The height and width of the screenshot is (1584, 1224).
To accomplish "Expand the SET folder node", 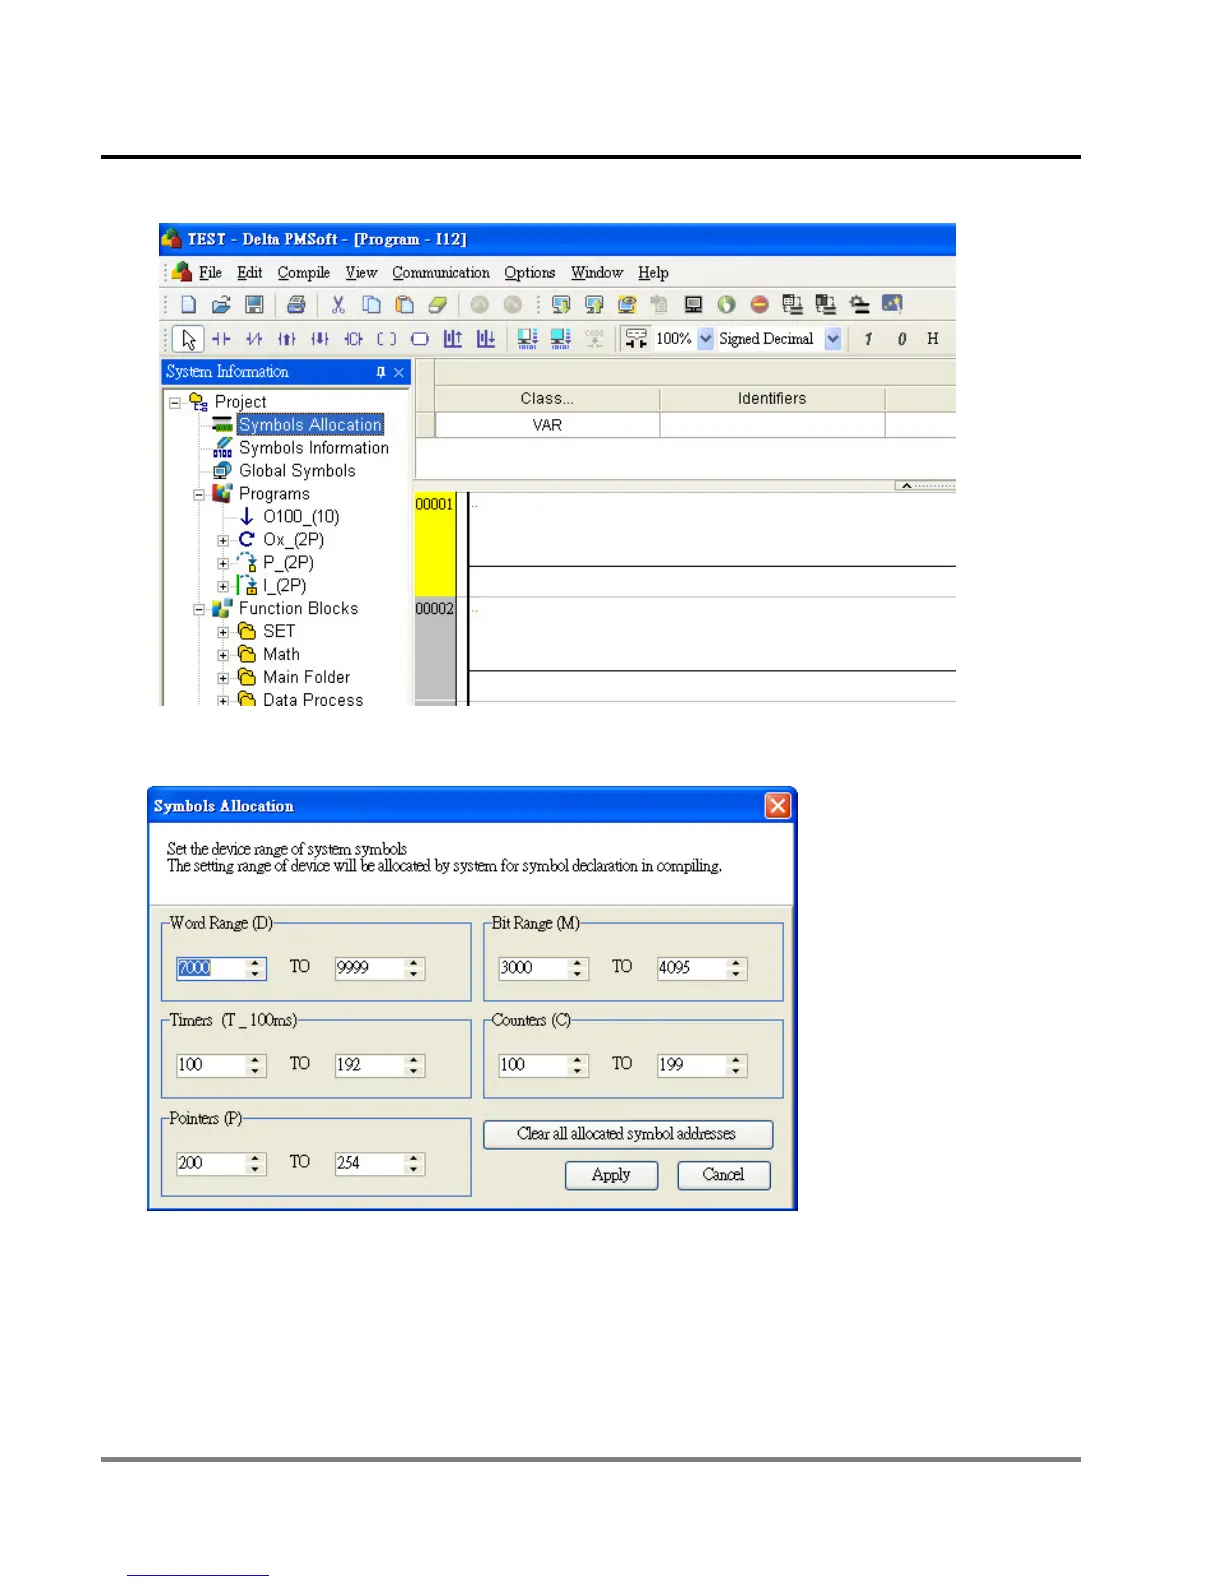I will [x=223, y=632].
